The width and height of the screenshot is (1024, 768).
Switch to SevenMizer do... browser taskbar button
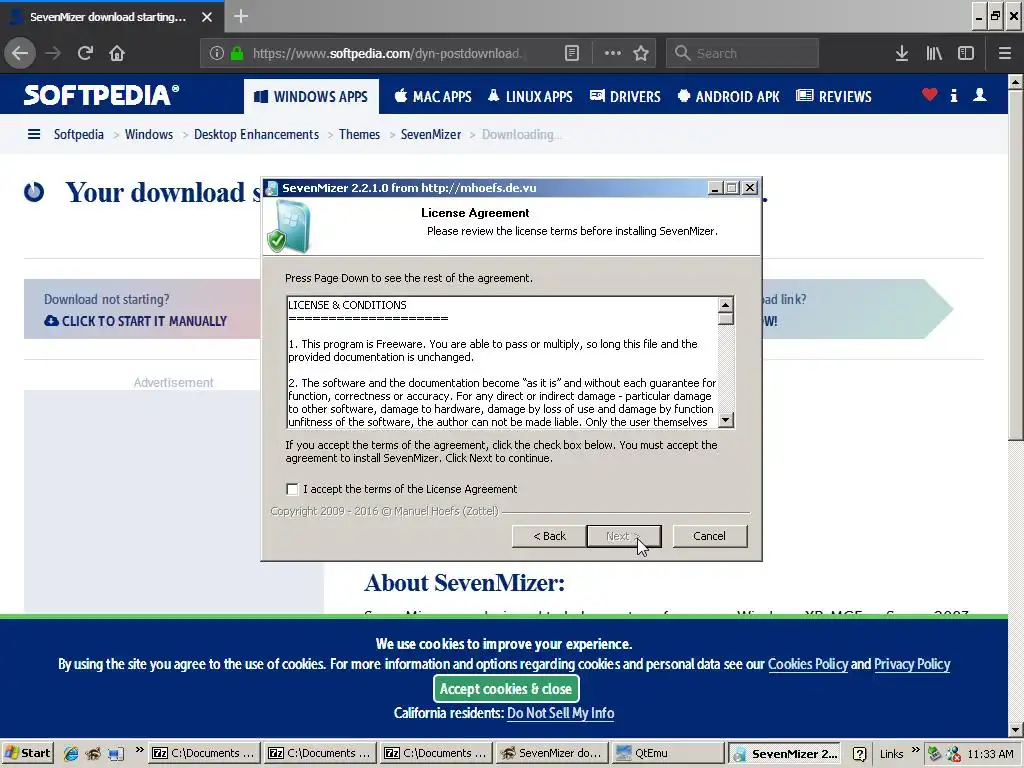click(x=552, y=753)
